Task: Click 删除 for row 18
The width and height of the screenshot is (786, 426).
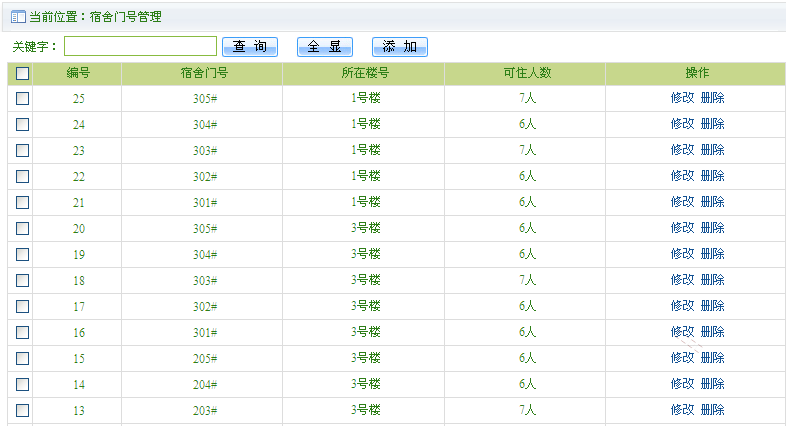Action: pyautogui.click(x=712, y=280)
